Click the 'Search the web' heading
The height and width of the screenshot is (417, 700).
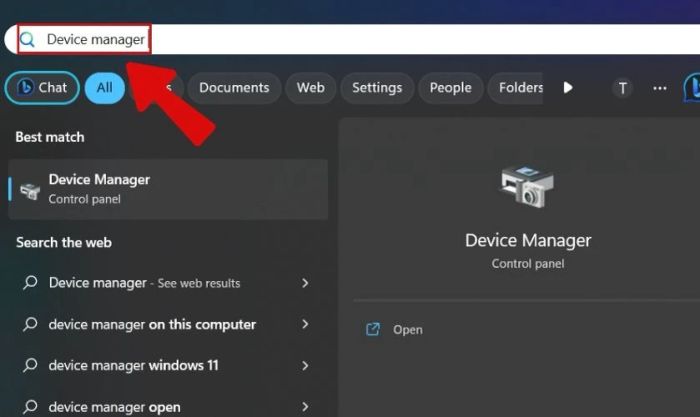tap(64, 242)
